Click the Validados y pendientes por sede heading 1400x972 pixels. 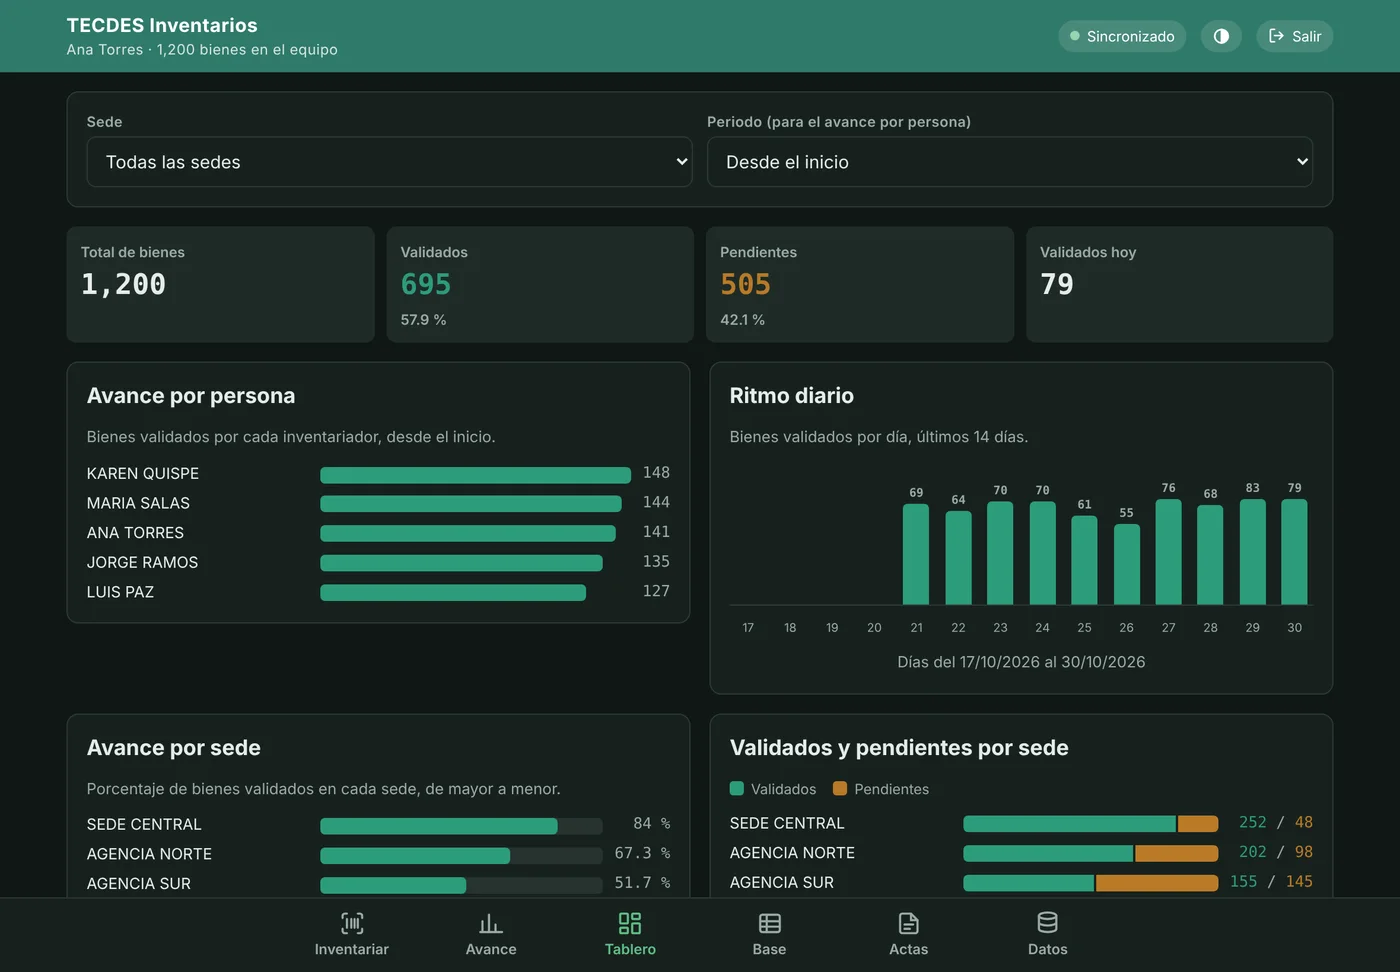coord(899,747)
